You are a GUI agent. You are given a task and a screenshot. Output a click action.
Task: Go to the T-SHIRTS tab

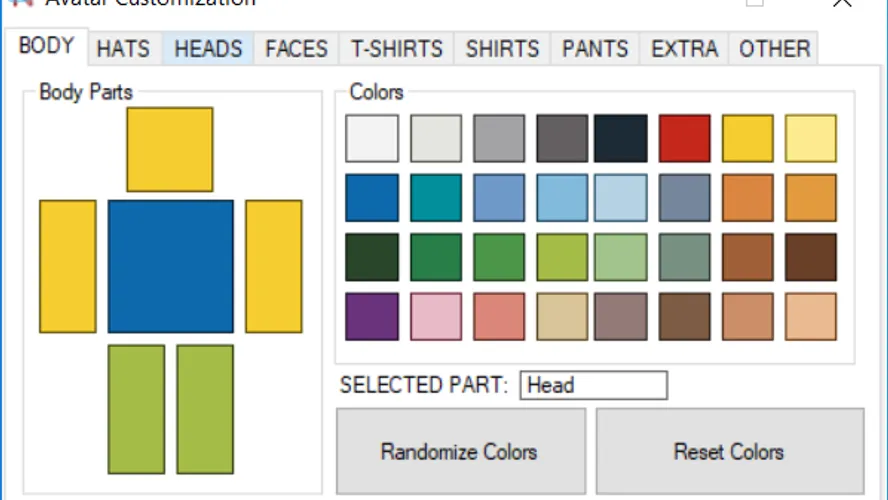pyautogui.click(x=396, y=49)
